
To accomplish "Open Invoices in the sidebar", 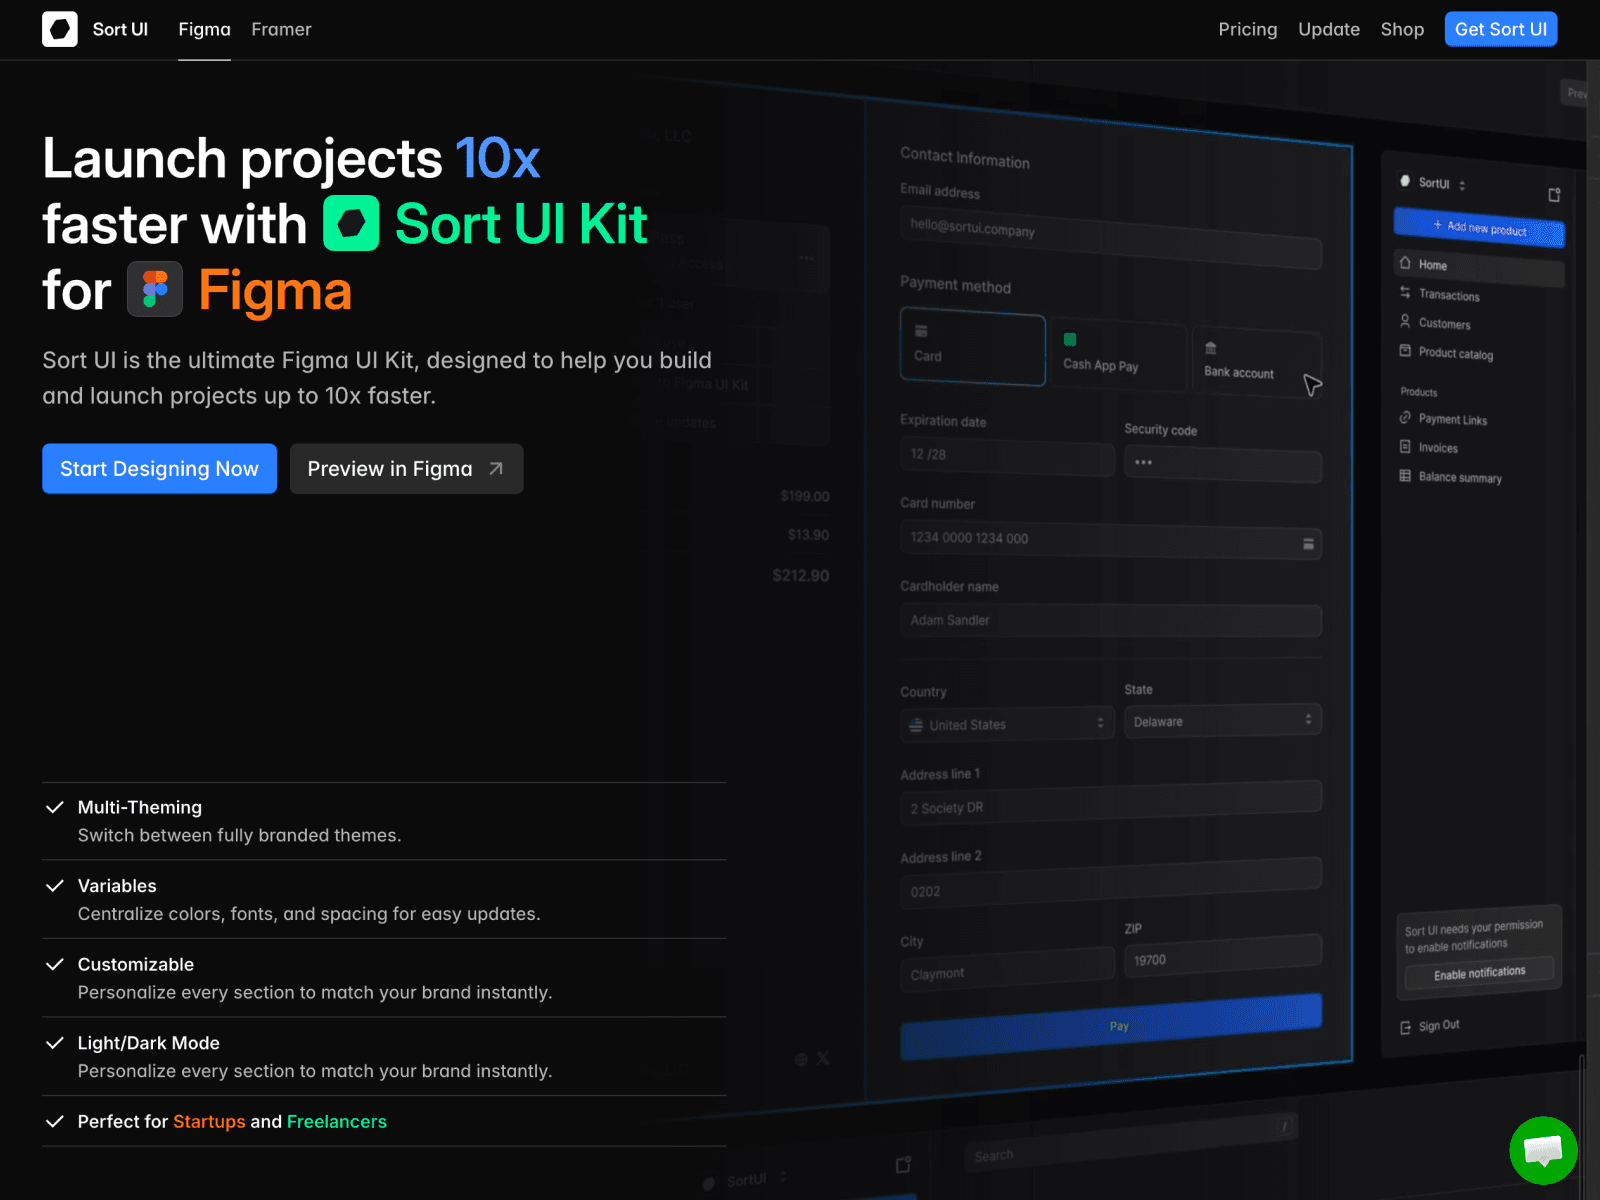I will click(1438, 448).
